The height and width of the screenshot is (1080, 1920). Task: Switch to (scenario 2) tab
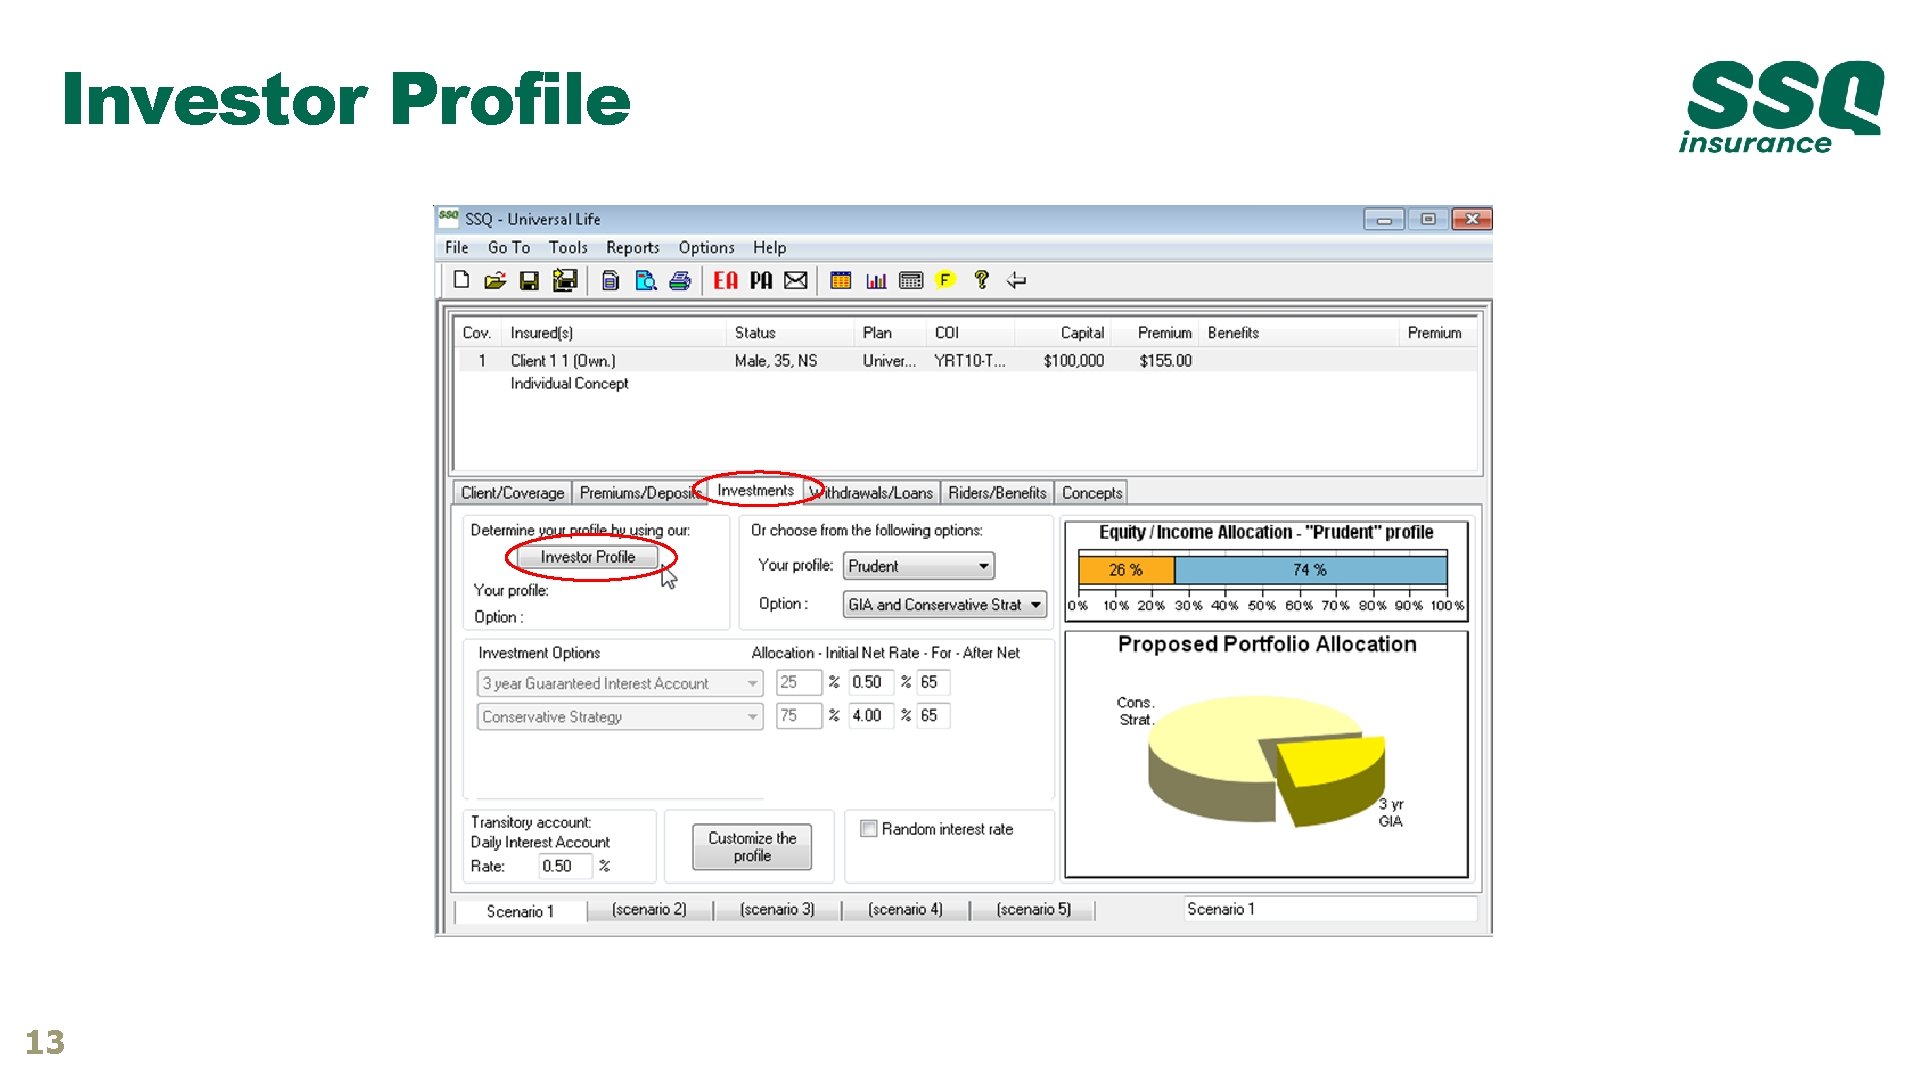649,910
